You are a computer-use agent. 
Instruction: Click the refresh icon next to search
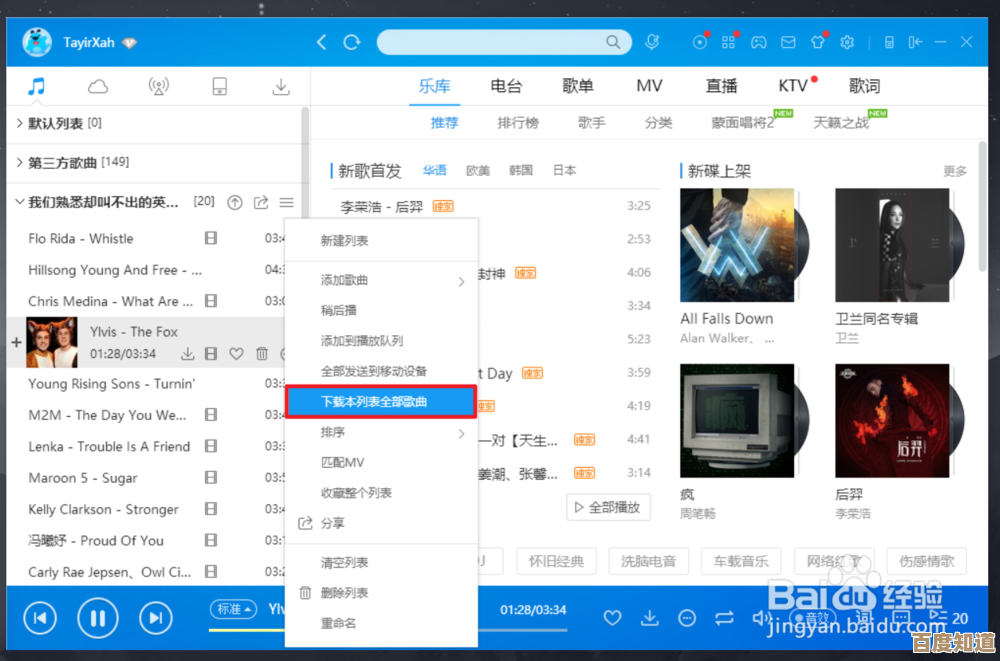[352, 42]
